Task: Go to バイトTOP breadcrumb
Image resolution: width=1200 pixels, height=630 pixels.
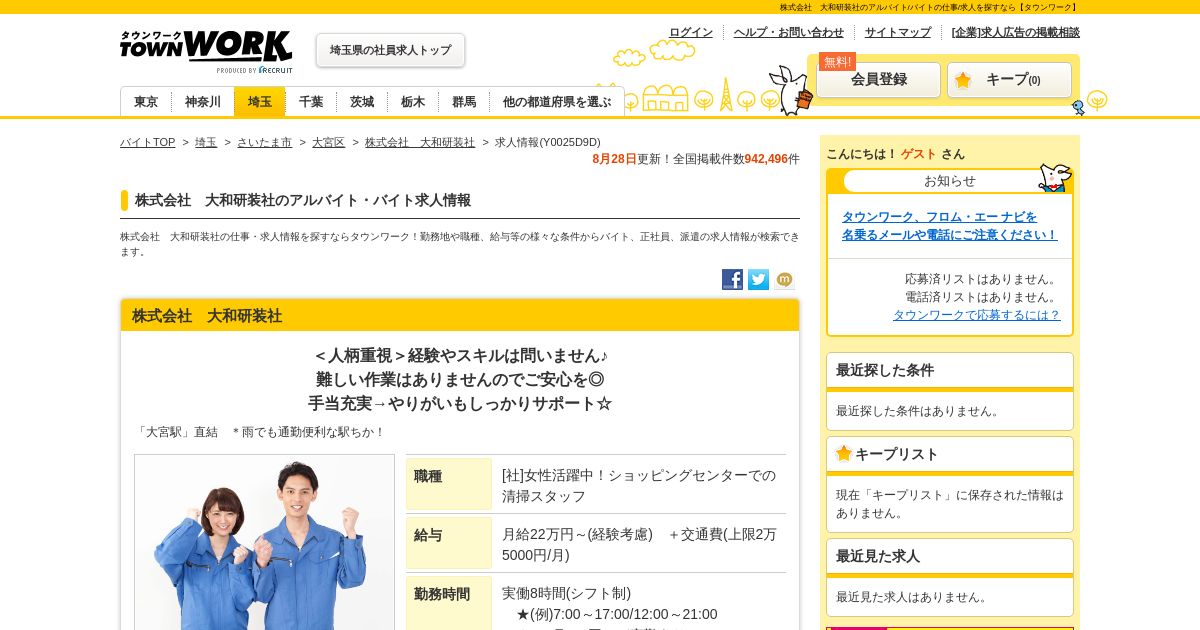Action: (x=147, y=142)
